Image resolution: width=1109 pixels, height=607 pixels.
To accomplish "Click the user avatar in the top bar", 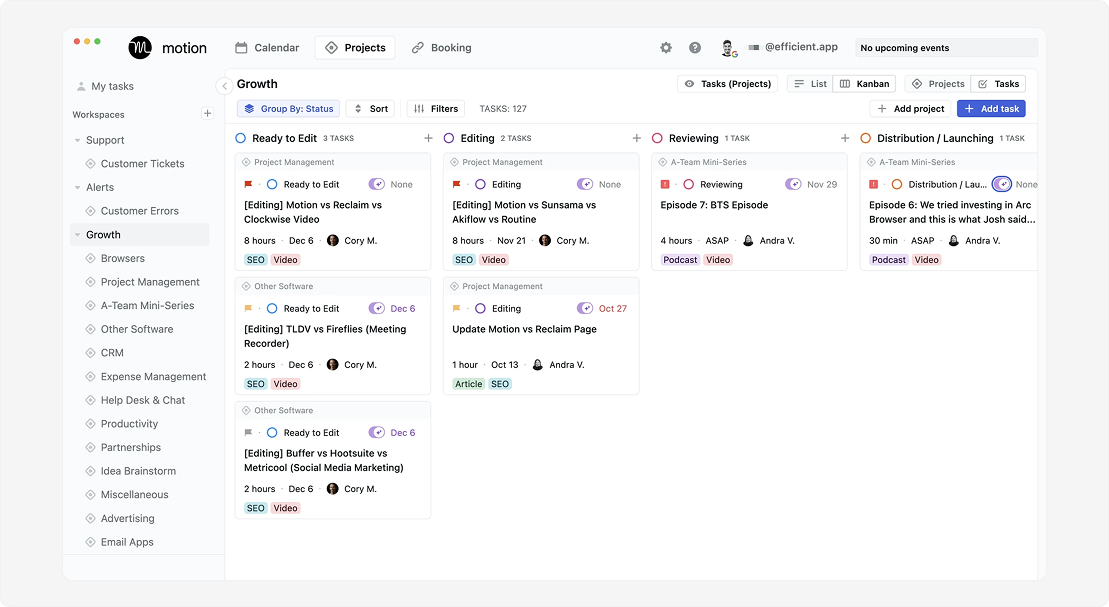I will 728,47.
